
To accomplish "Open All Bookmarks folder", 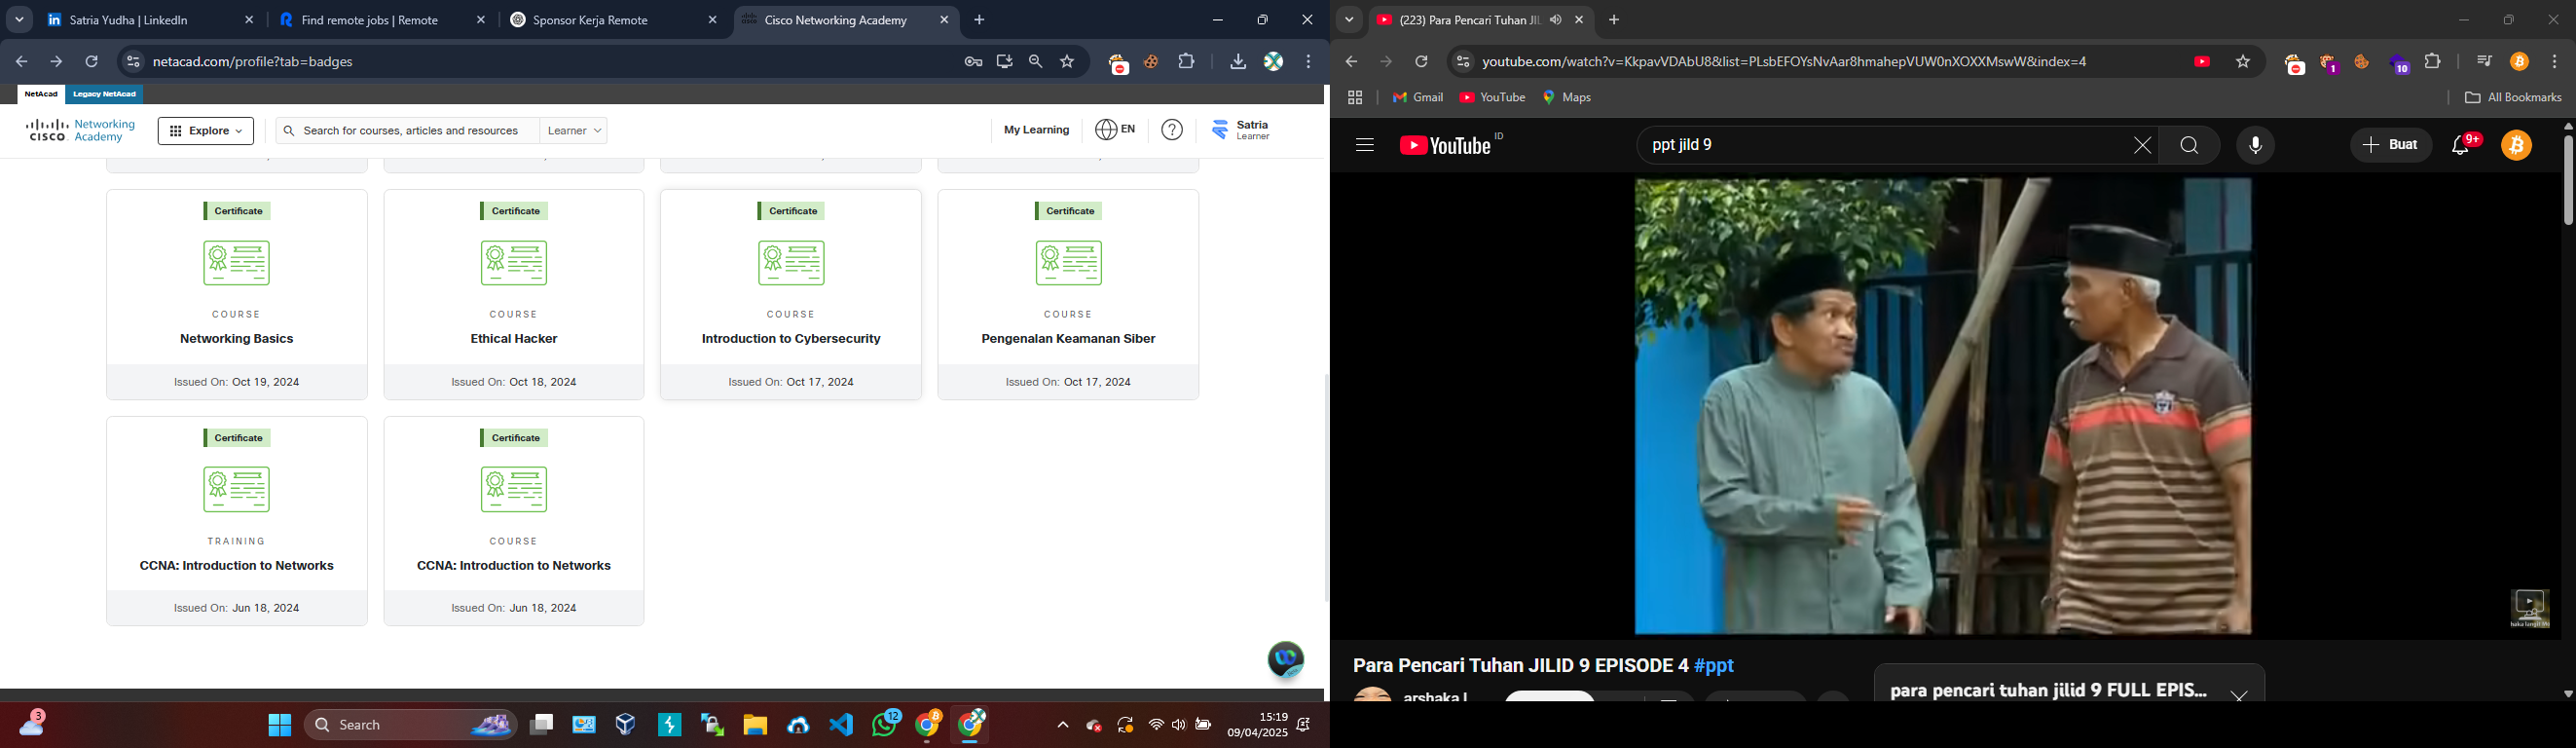I will (x=2512, y=98).
